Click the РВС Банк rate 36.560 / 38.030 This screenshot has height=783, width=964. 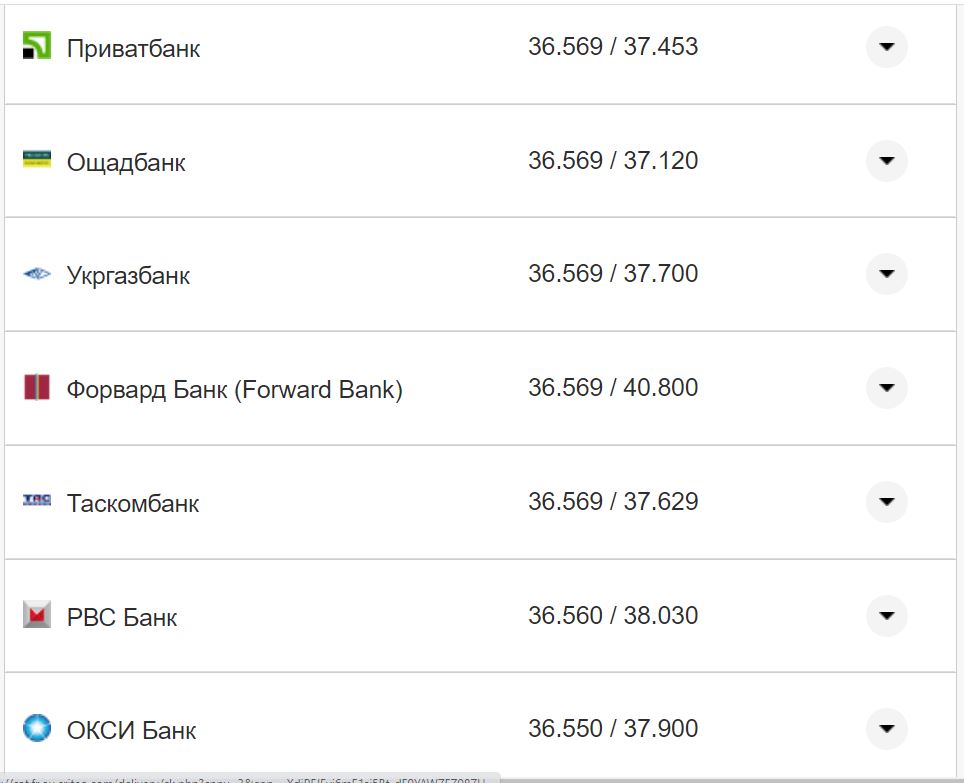tap(612, 615)
